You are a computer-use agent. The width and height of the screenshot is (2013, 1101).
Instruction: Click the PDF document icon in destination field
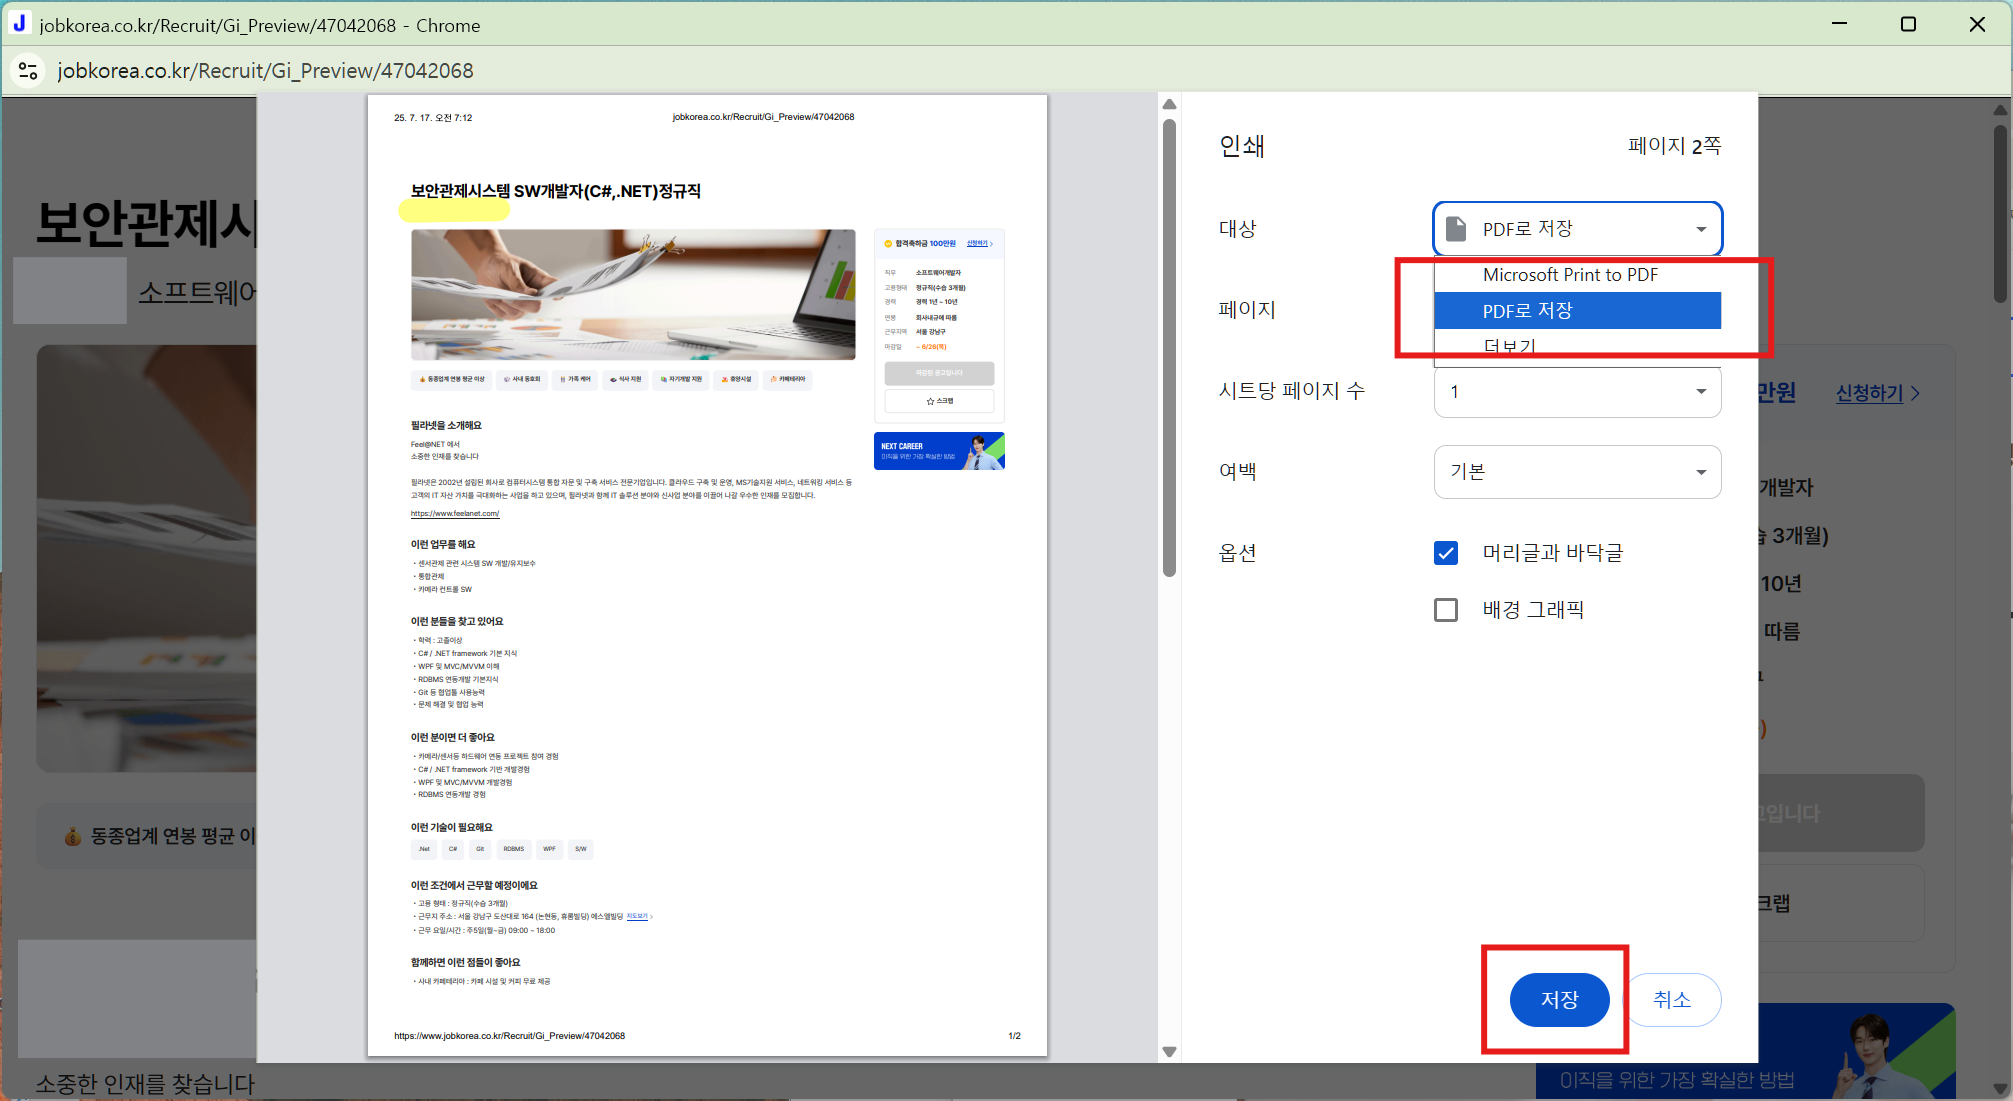(x=1456, y=229)
